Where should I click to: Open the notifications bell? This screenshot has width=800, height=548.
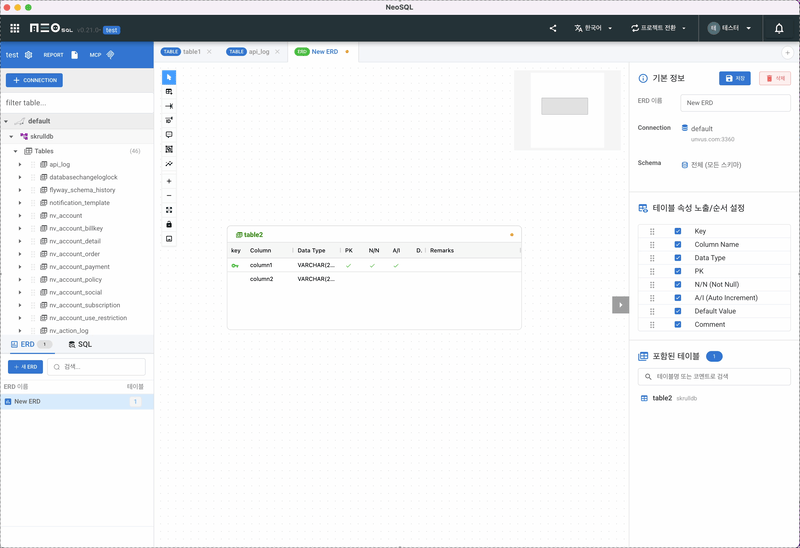click(779, 28)
